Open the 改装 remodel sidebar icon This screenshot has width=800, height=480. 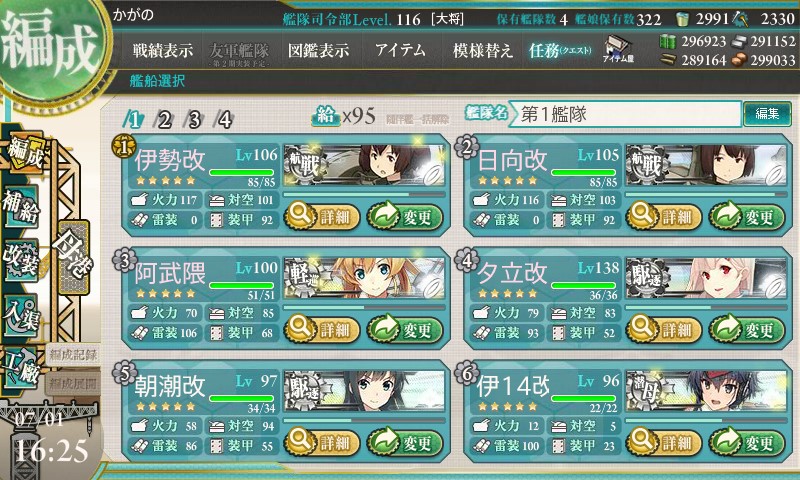pyautogui.click(x=20, y=260)
